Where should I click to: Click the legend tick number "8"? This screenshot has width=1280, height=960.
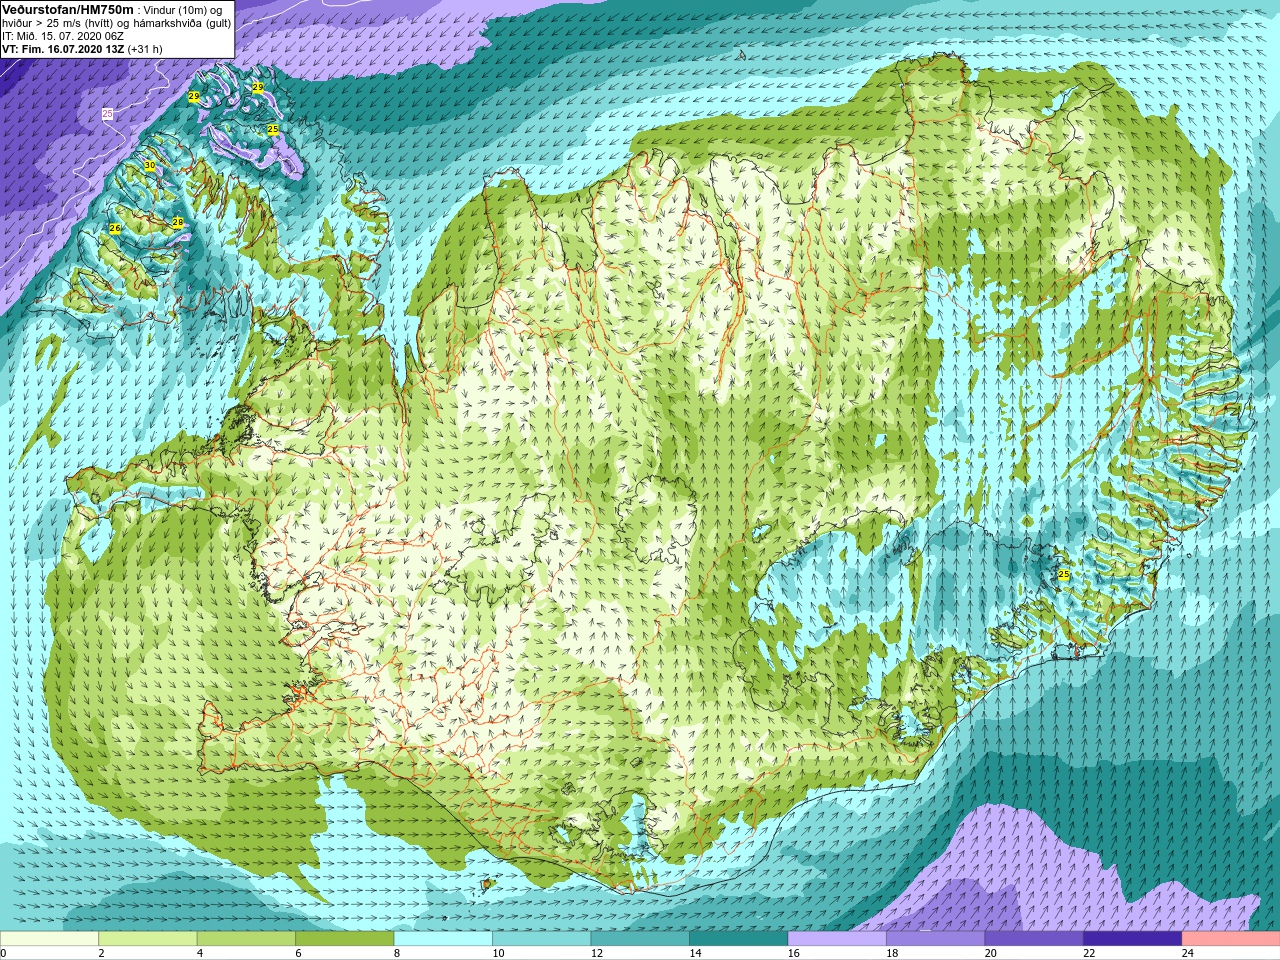[397, 953]
